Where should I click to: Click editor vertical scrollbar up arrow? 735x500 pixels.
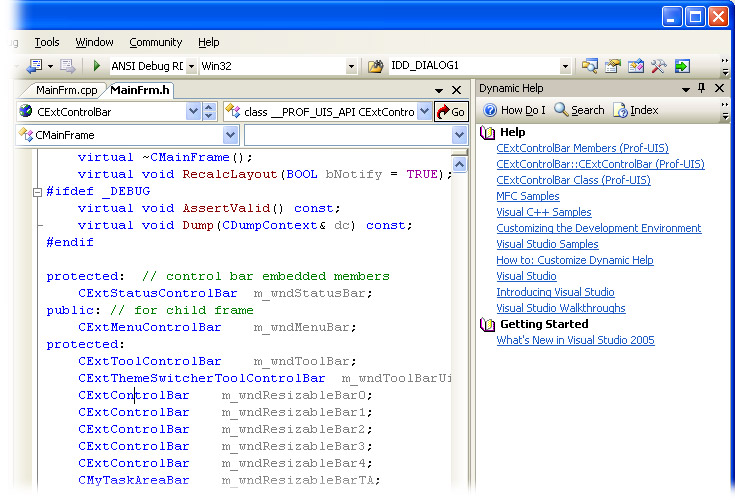(459, 164)
